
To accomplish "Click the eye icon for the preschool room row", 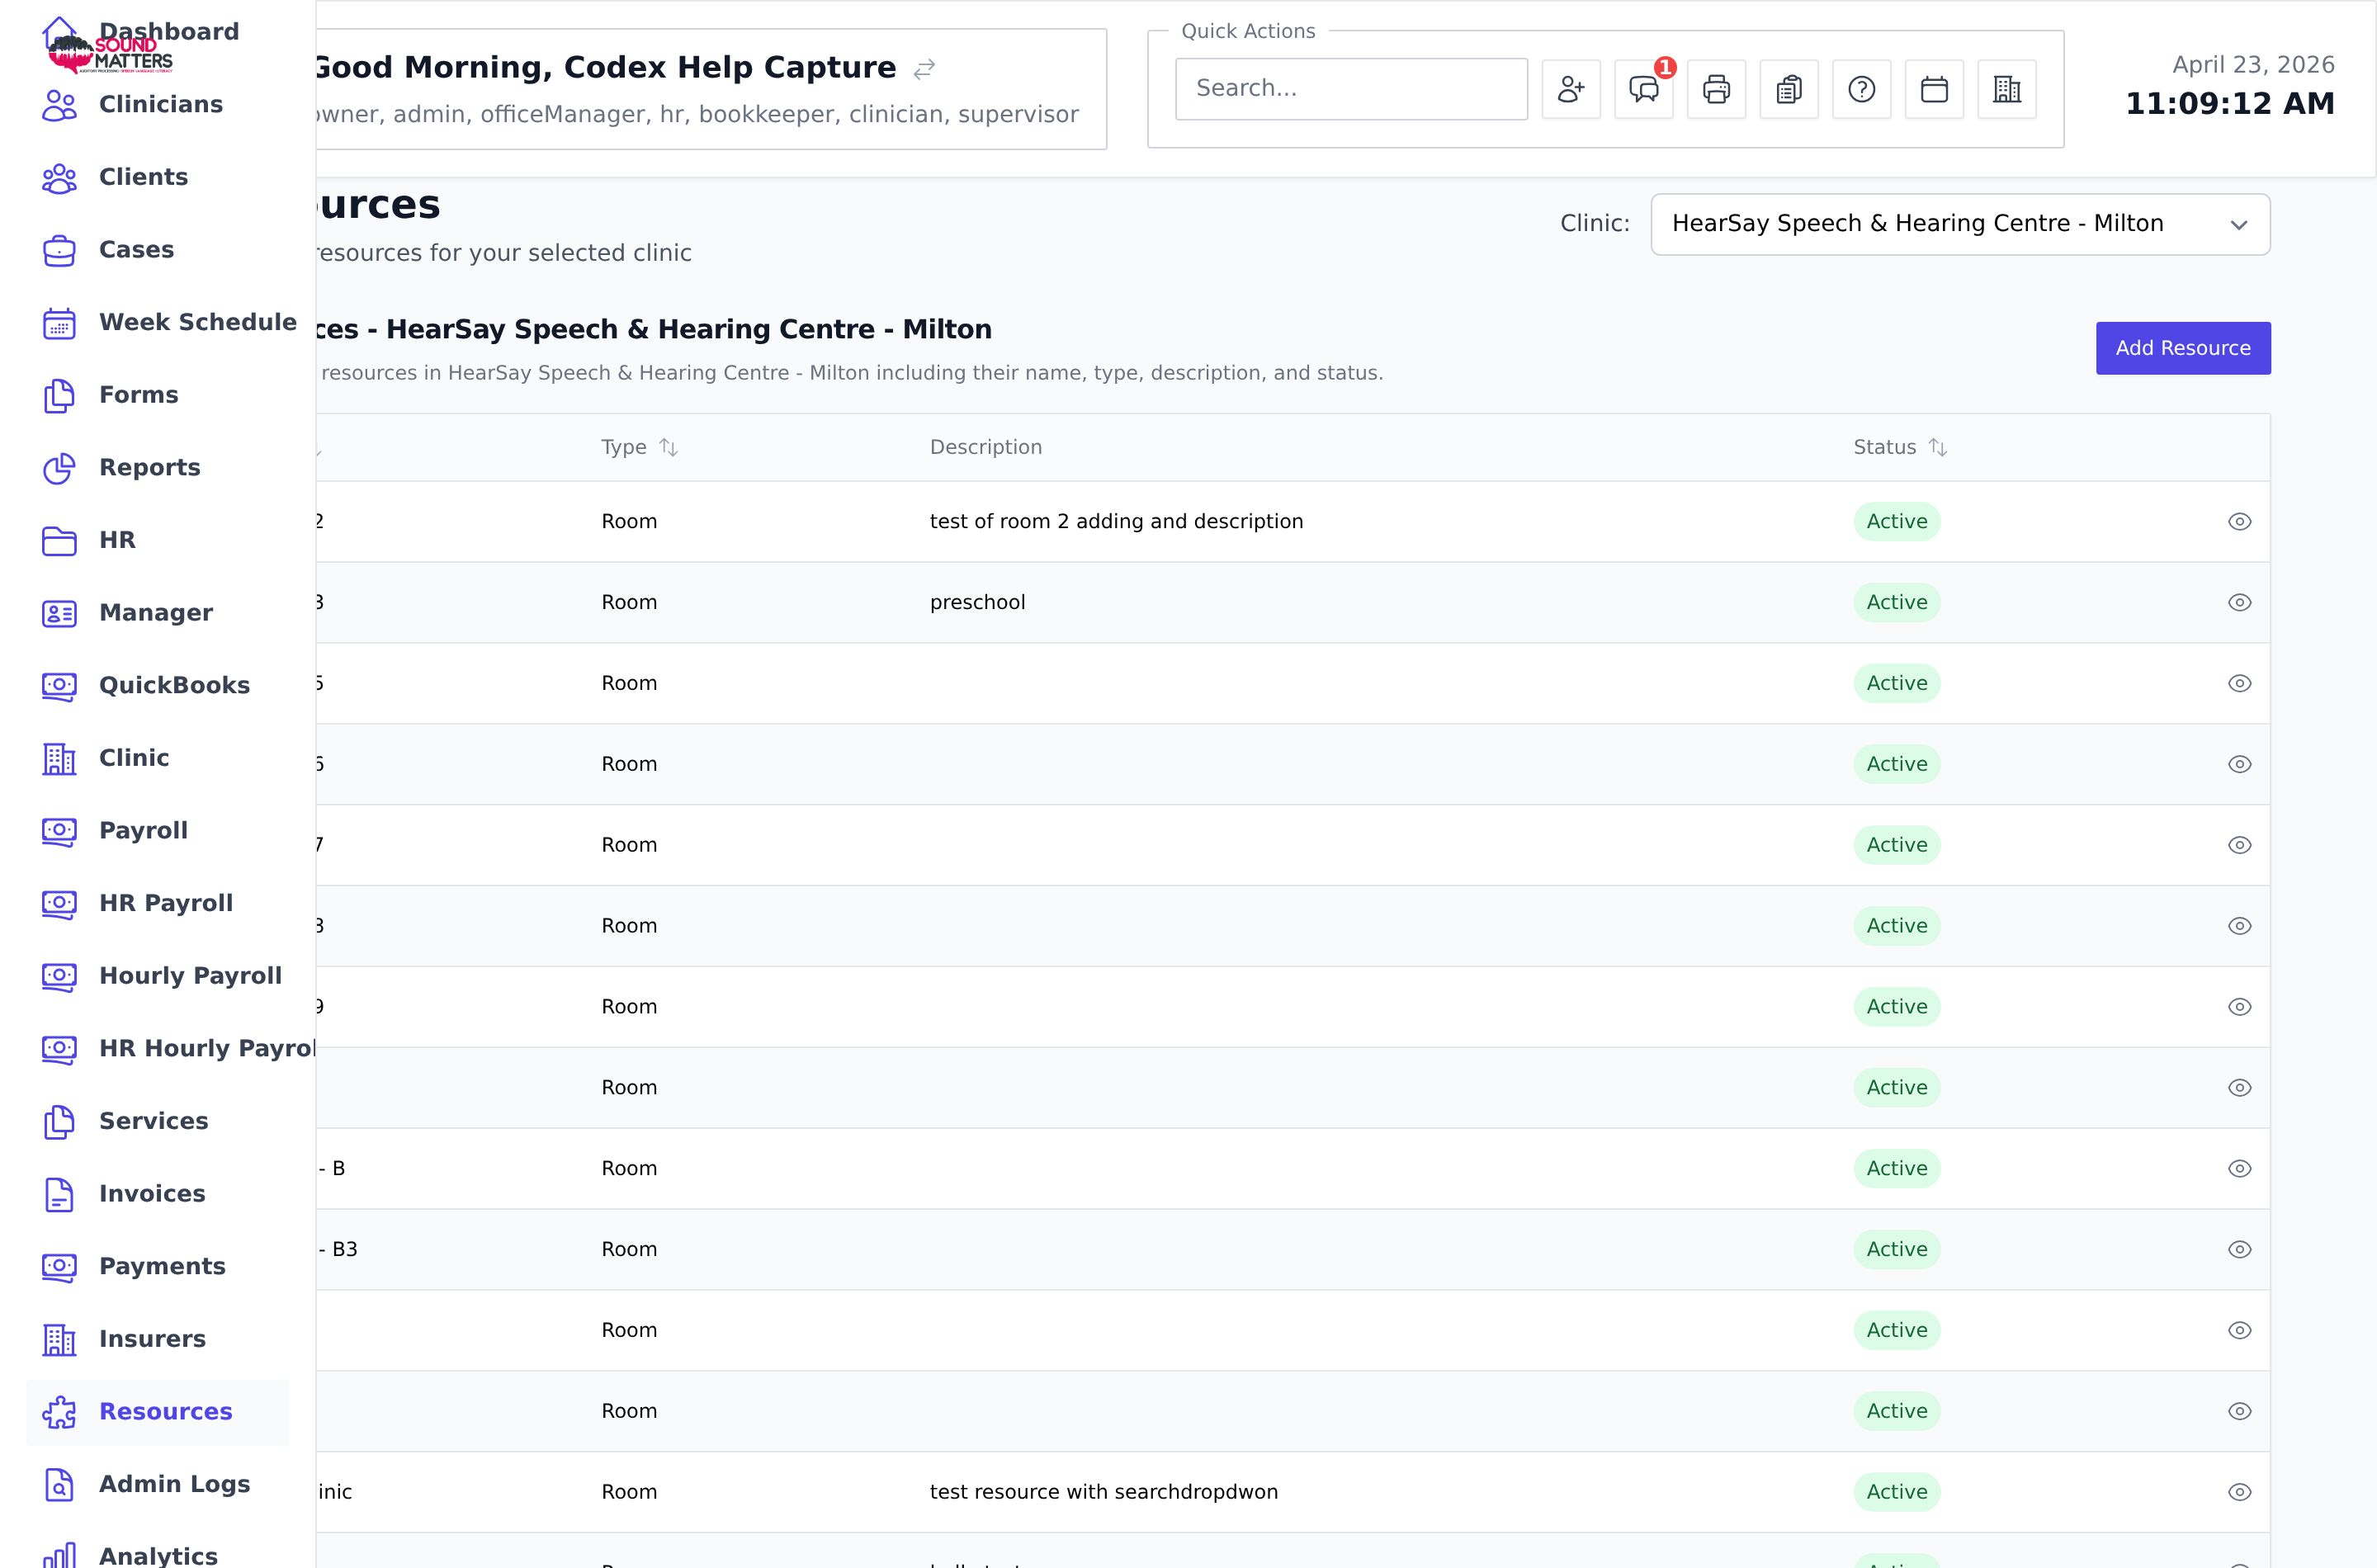I will coord(2239,603).
